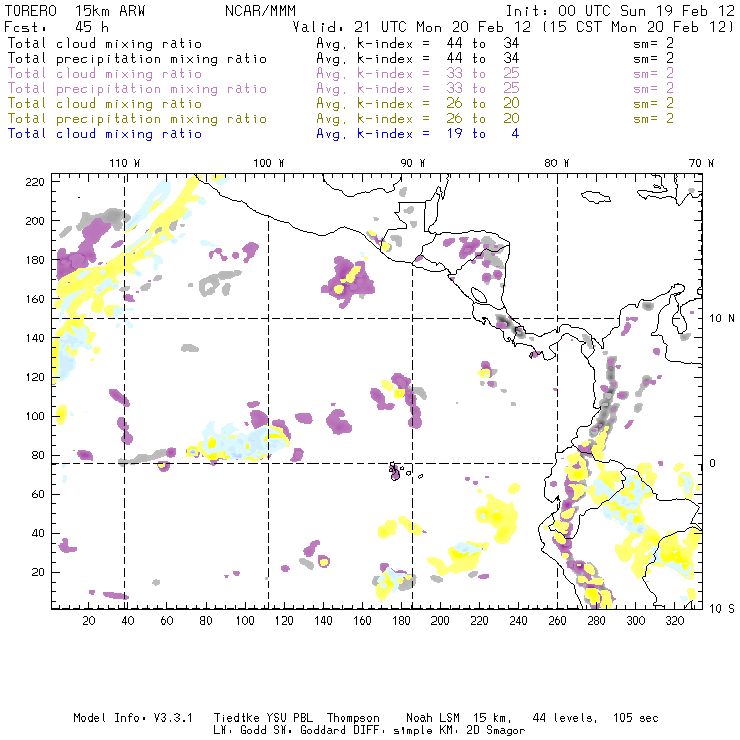Click the "160" label on the left y-axis
Image resolution: width=740 pixels, height=740 pixels.
point(35,299)
